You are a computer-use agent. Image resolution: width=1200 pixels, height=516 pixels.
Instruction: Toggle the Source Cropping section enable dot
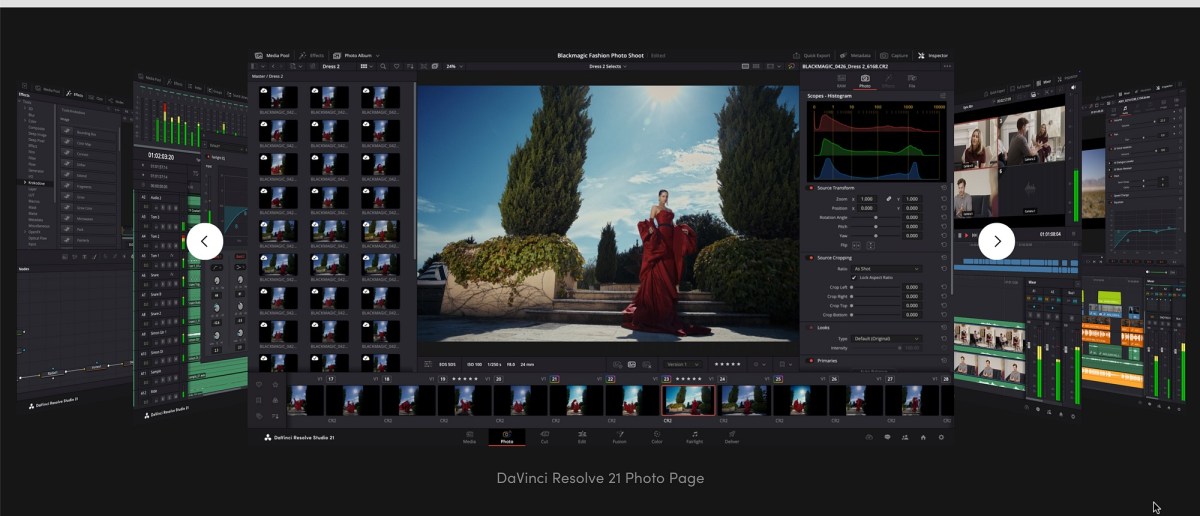coord(811,258)
